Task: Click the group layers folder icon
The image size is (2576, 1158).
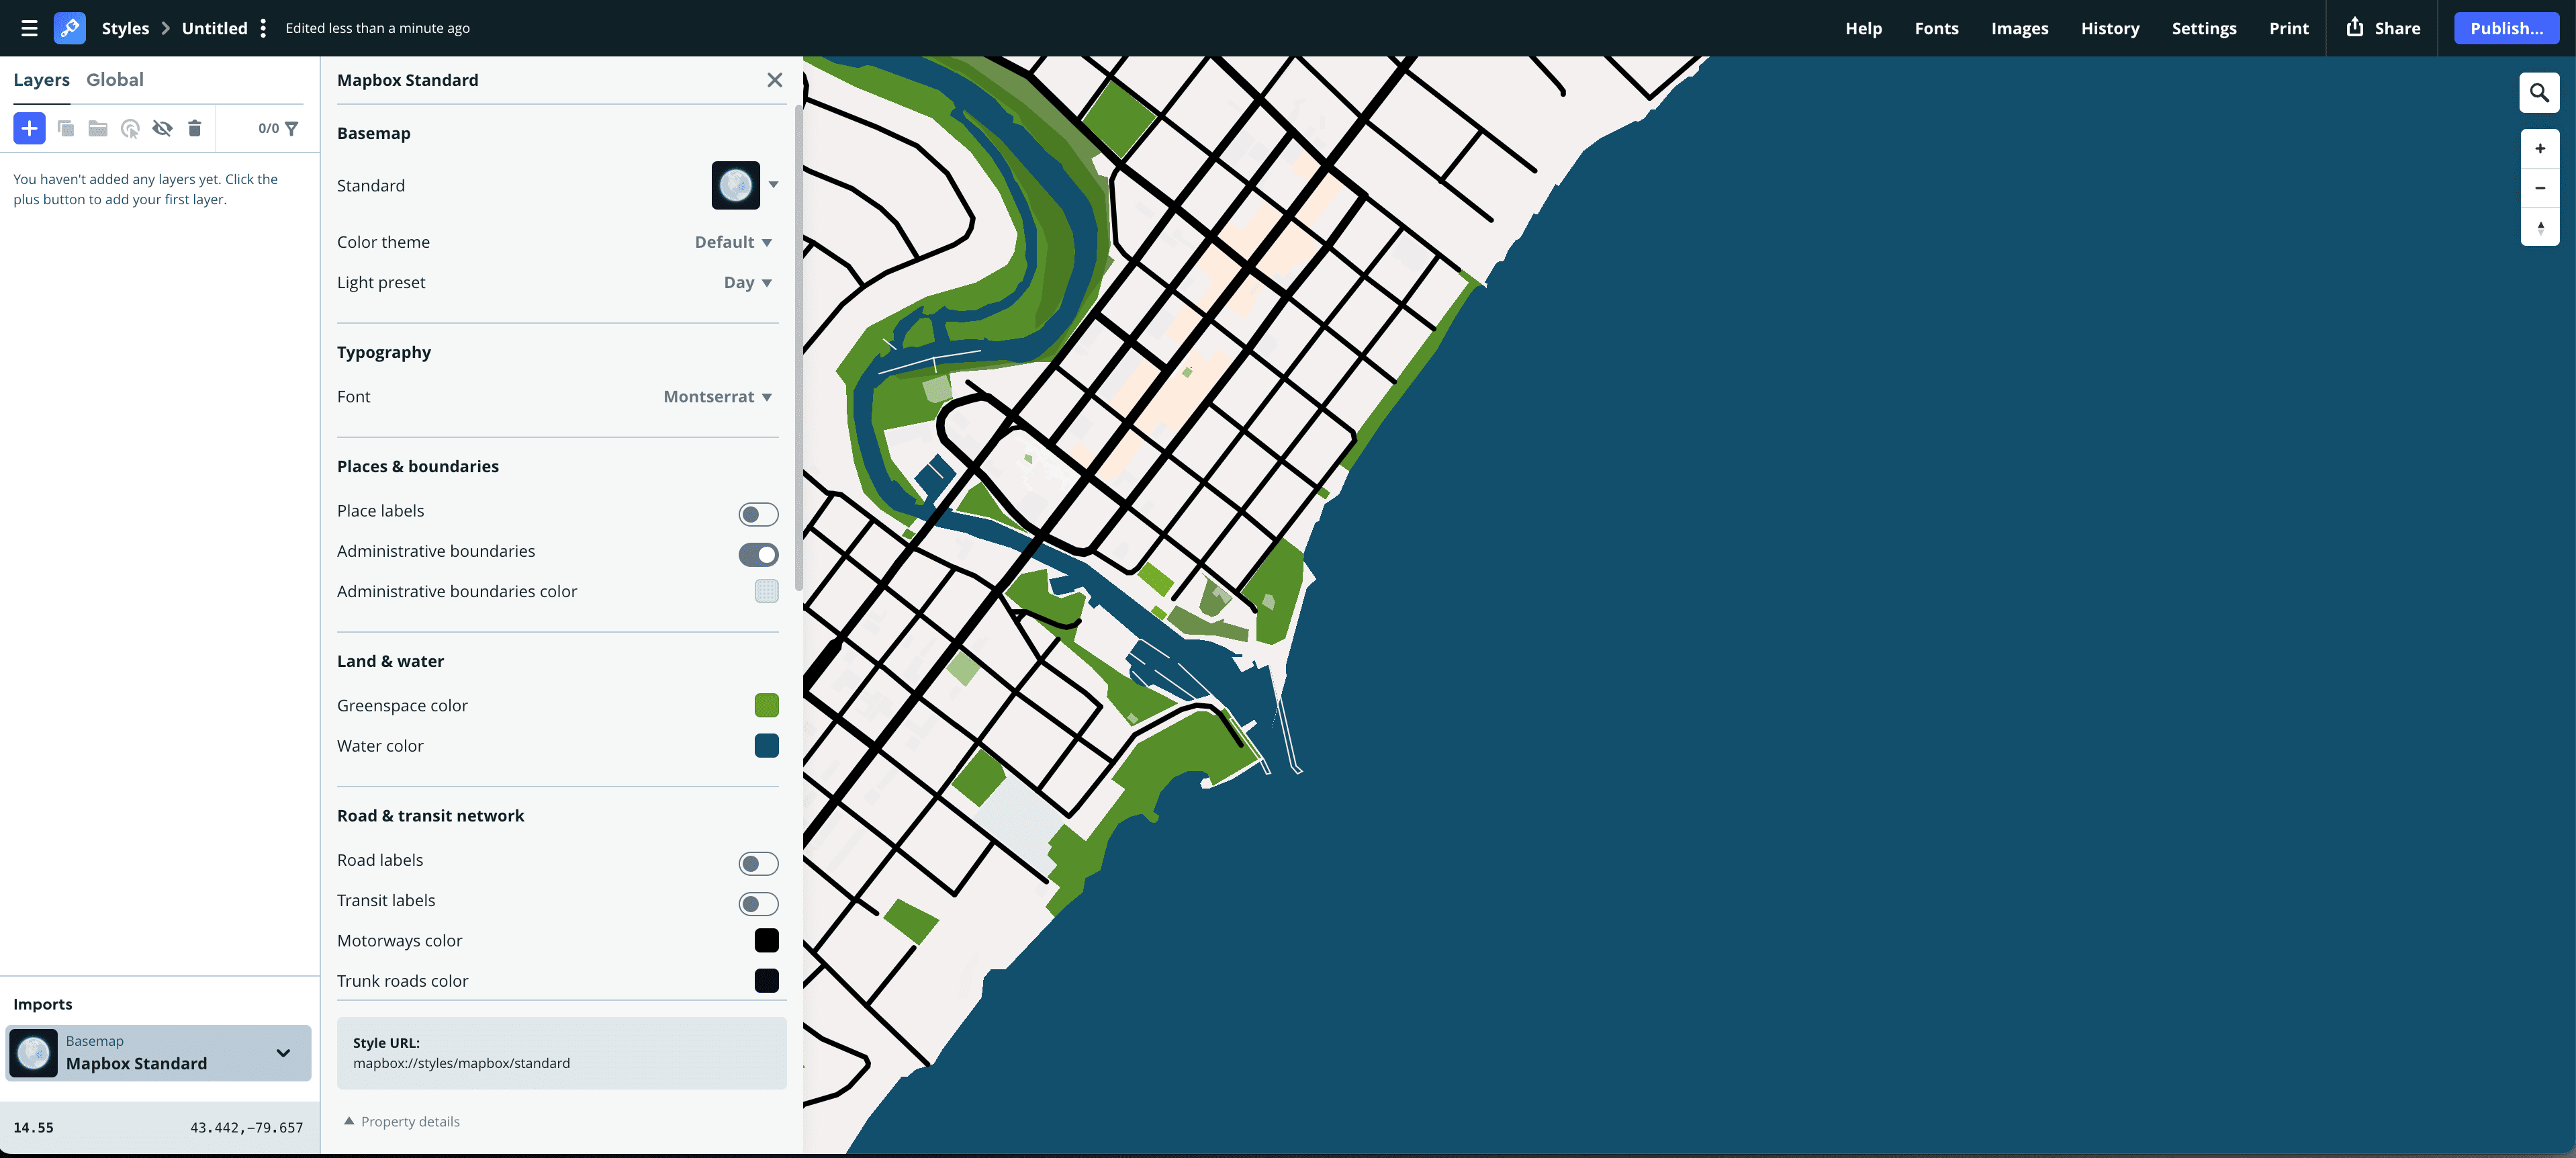Action: click(x=97, y=128)
